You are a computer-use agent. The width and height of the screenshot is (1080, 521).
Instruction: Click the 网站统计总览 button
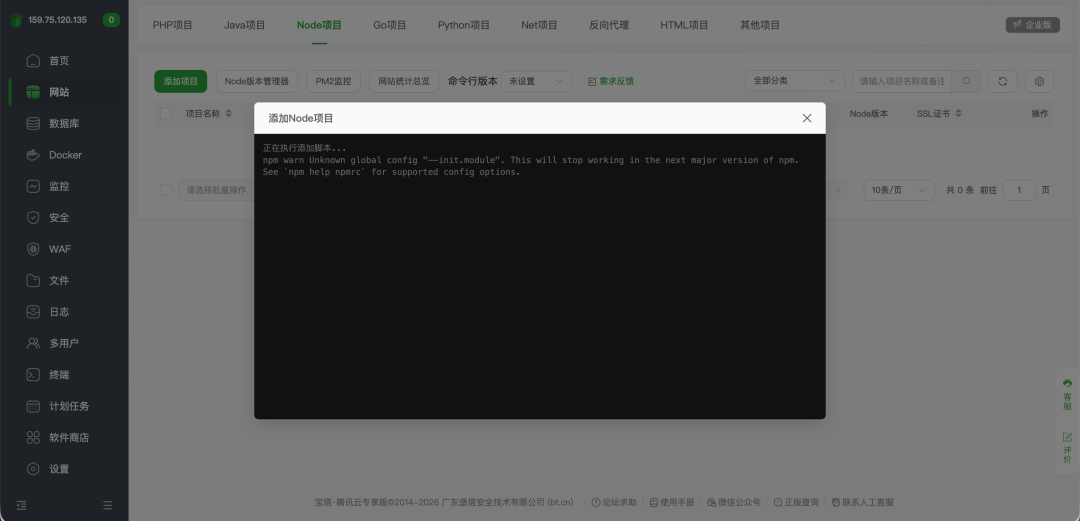404,81
